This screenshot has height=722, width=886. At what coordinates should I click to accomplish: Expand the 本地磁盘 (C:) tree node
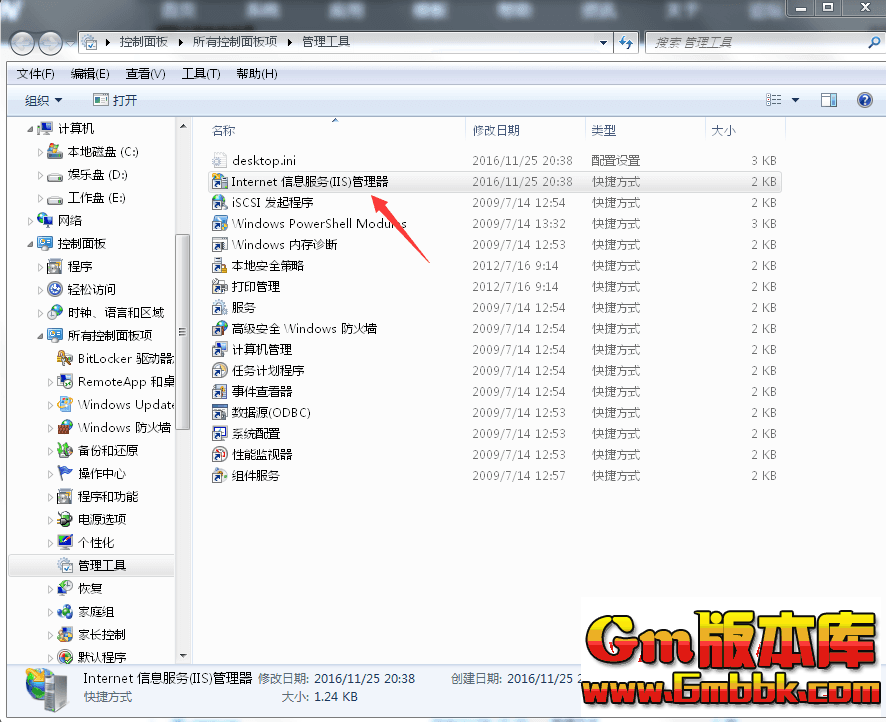click(x=41, y=152)
